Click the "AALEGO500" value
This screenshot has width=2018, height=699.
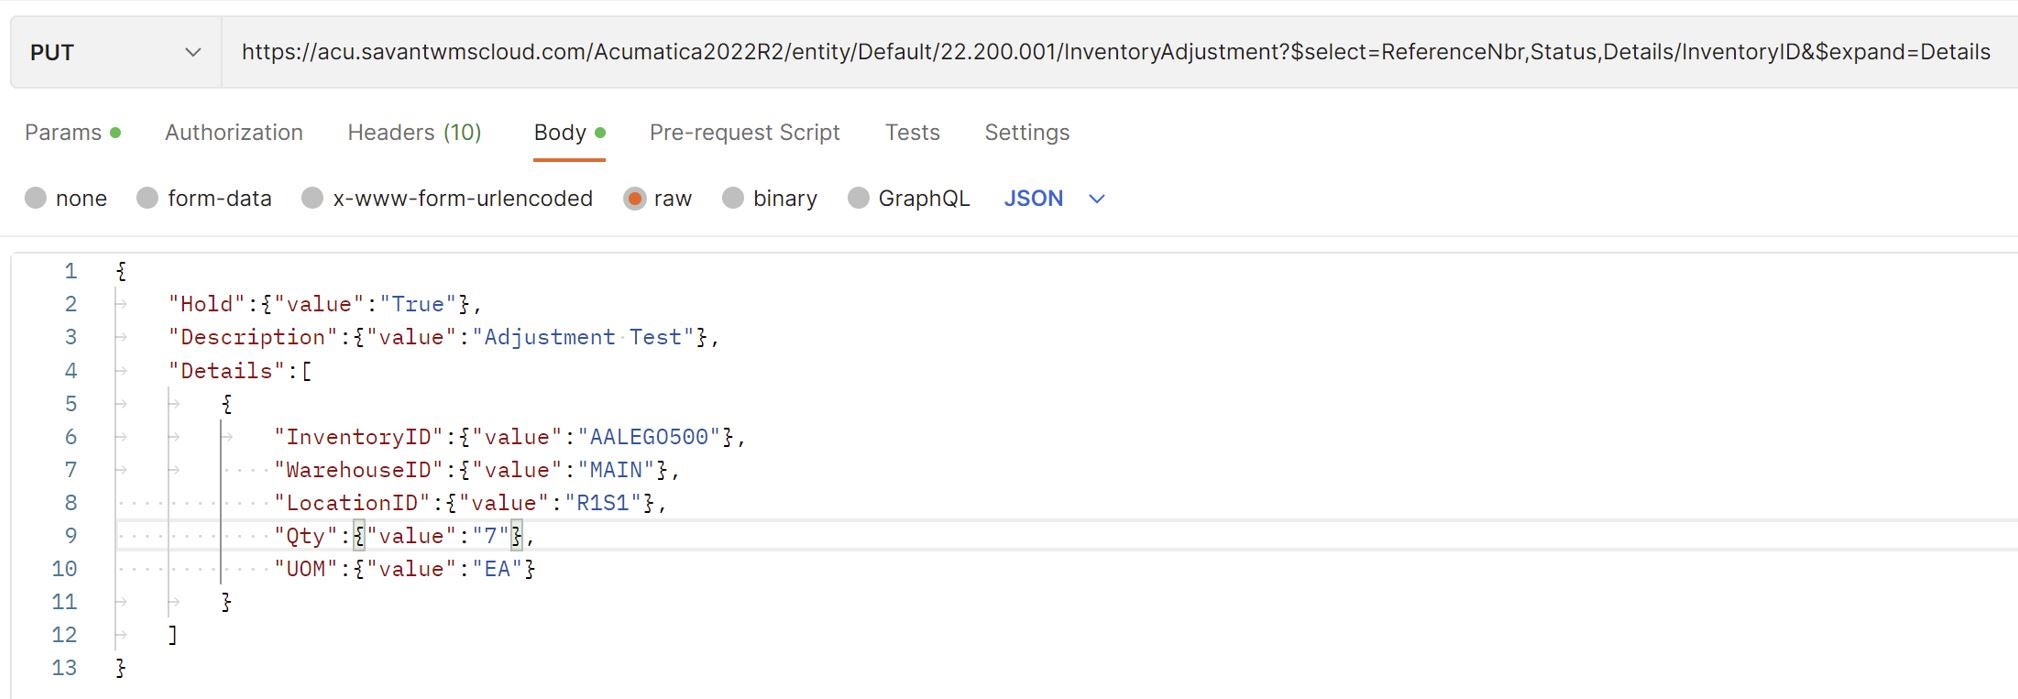[x=649, y=437]
